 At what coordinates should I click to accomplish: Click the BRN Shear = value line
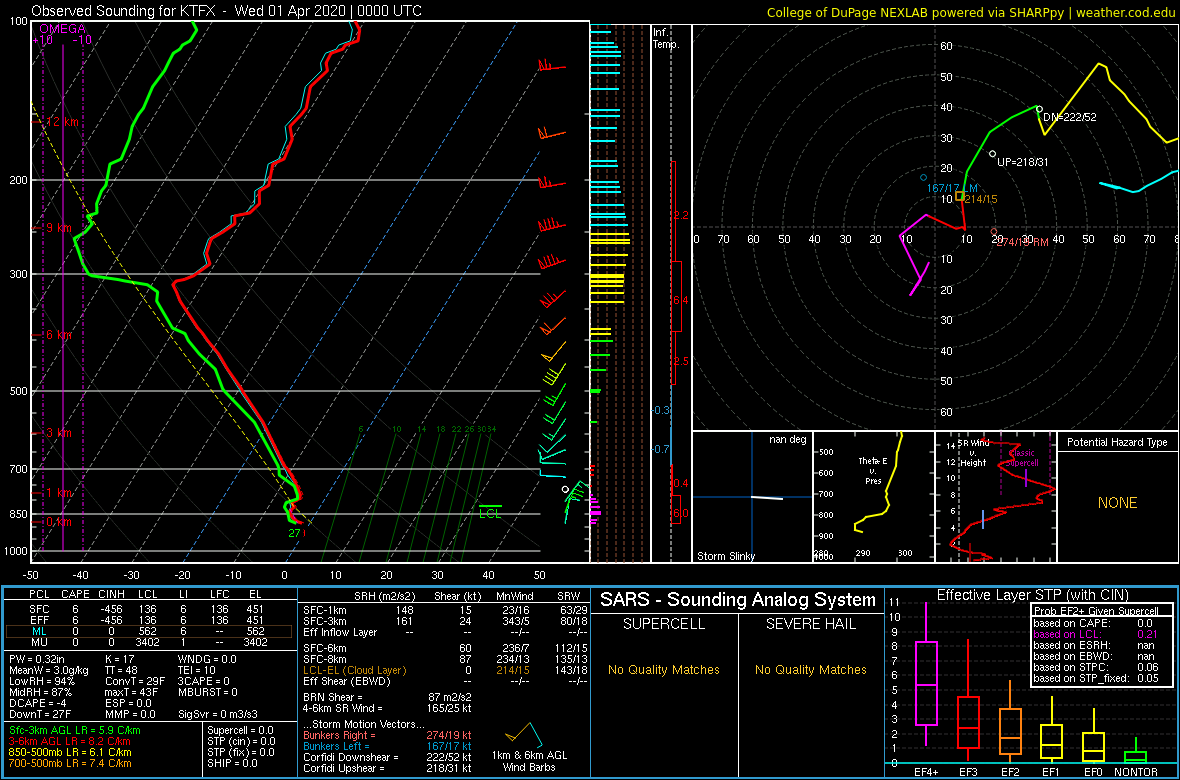(x=388, y=697)
